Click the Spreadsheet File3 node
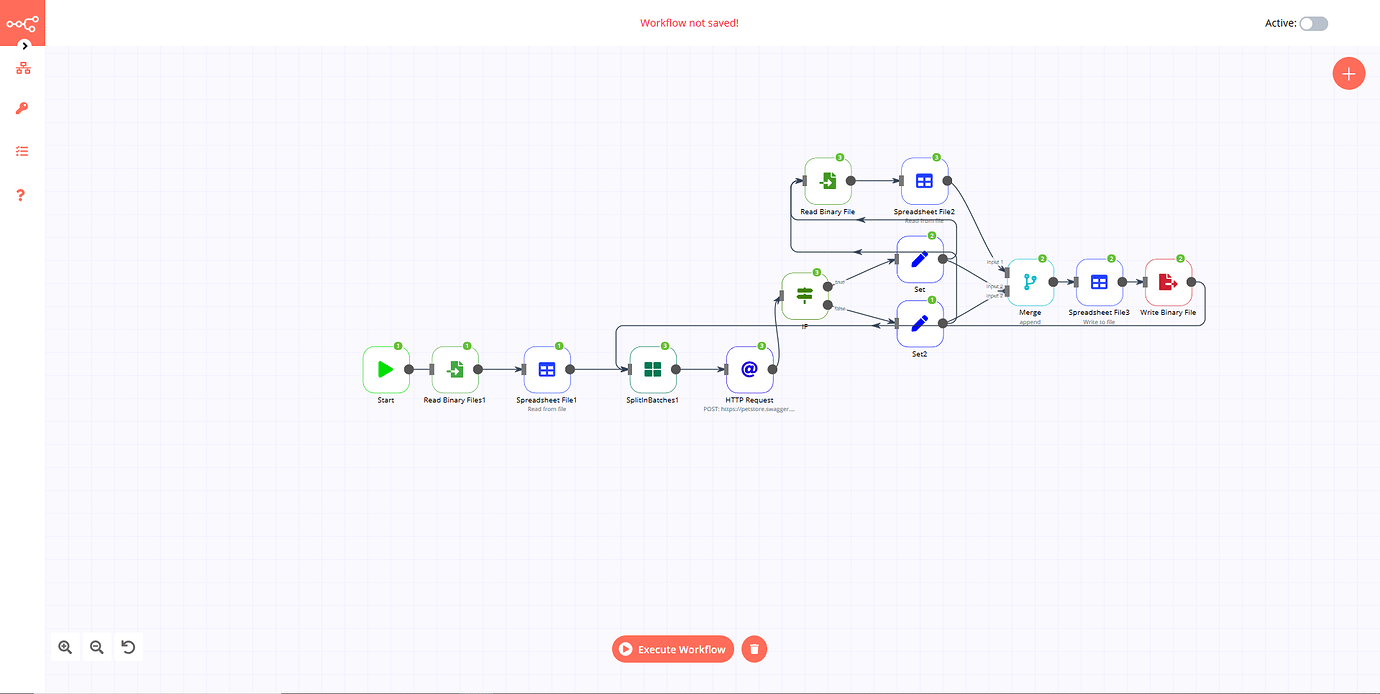This screenshot has height=694, width=1380. pyautogui.click(x=1099, y=282)
